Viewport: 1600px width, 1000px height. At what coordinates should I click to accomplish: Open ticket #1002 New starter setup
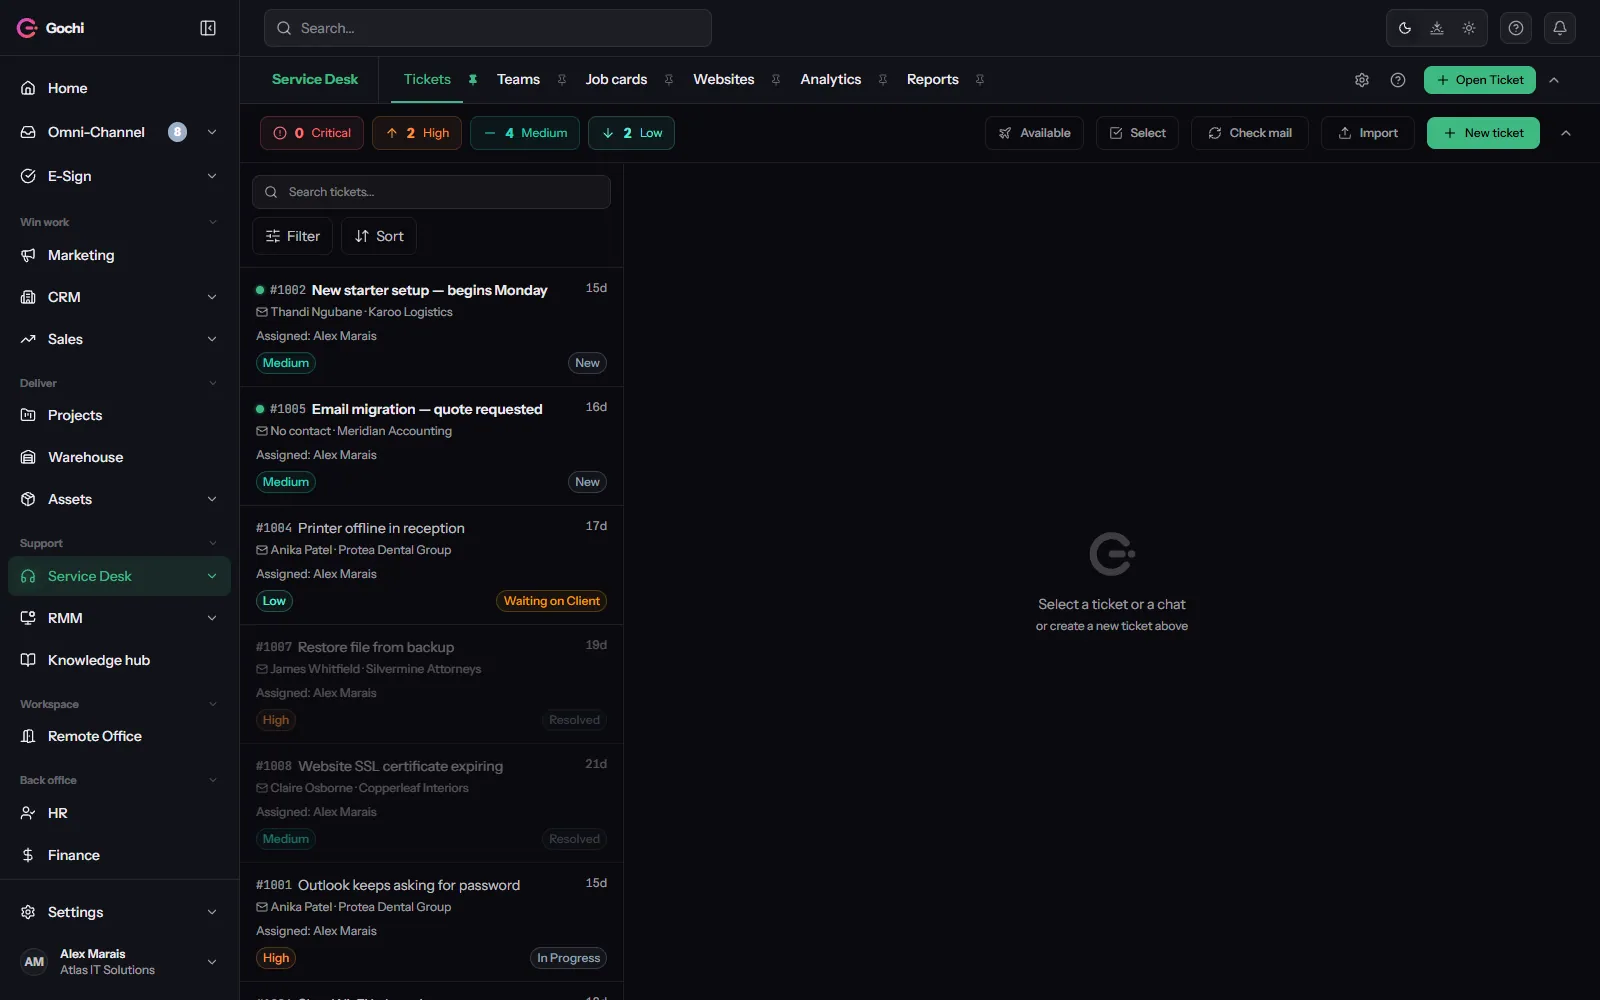431,327
